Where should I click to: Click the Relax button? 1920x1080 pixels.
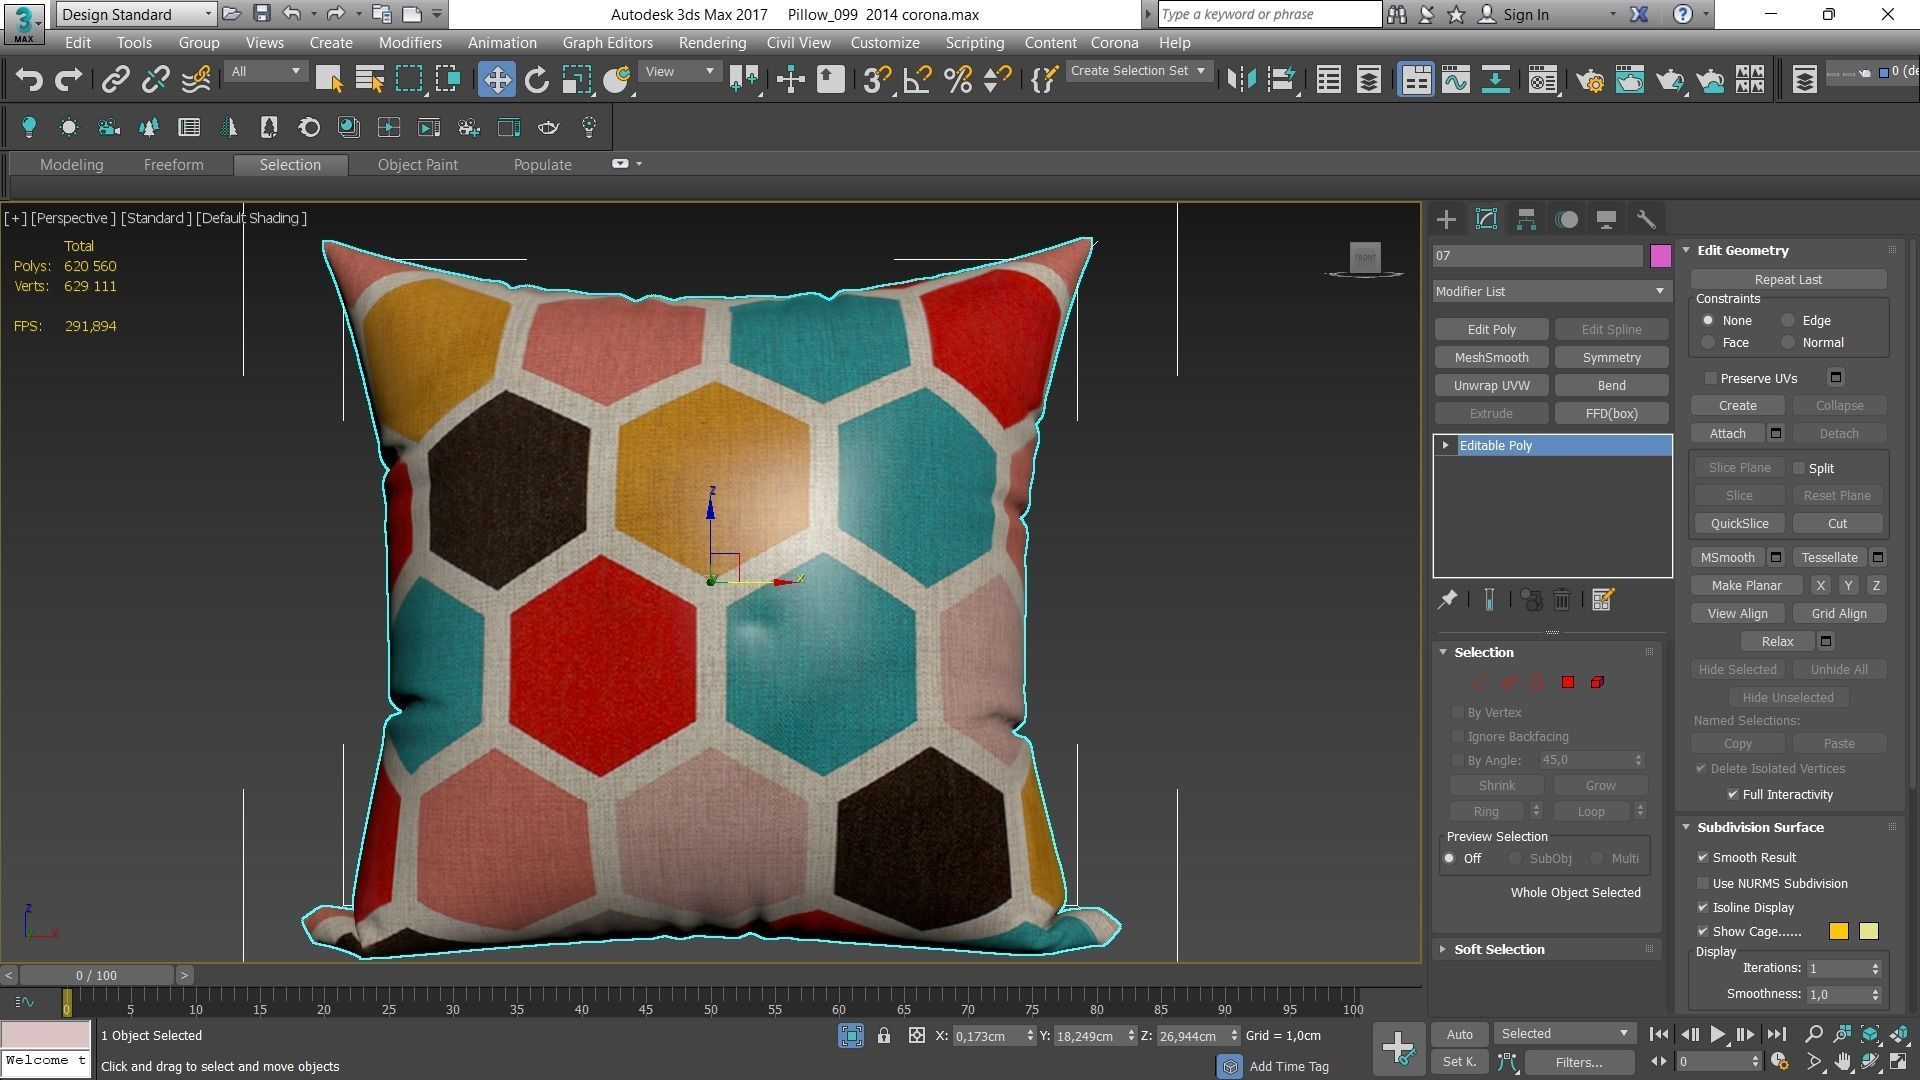click(x=1777, y=642)
